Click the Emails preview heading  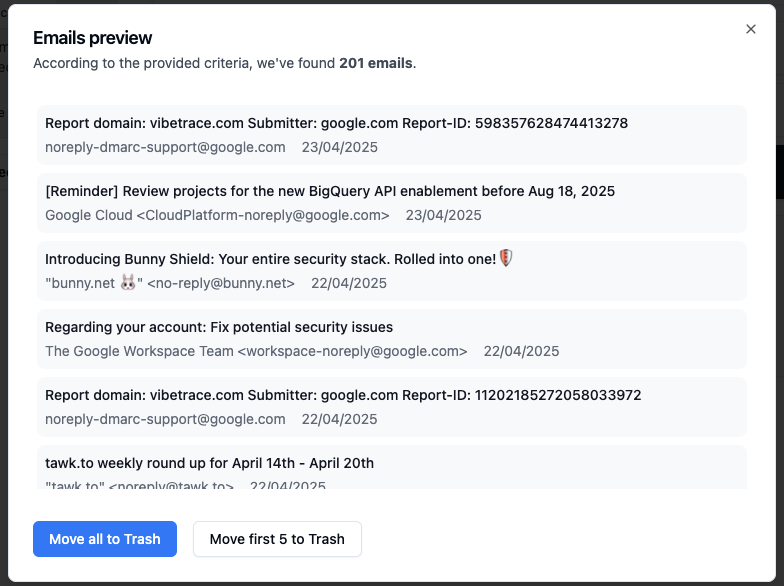pyautogui.click(x=92, y=38)
